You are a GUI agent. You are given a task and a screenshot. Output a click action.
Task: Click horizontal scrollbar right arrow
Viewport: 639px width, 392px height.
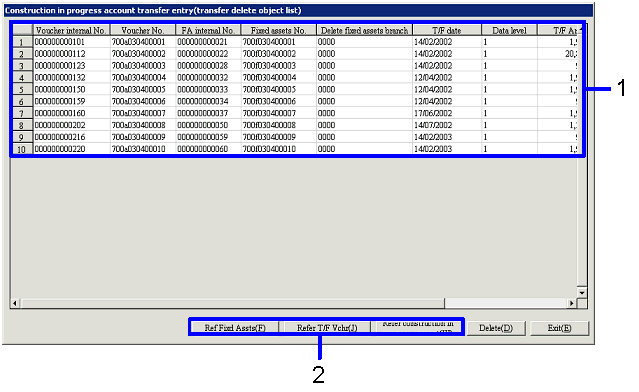click(x=572, y=303)
